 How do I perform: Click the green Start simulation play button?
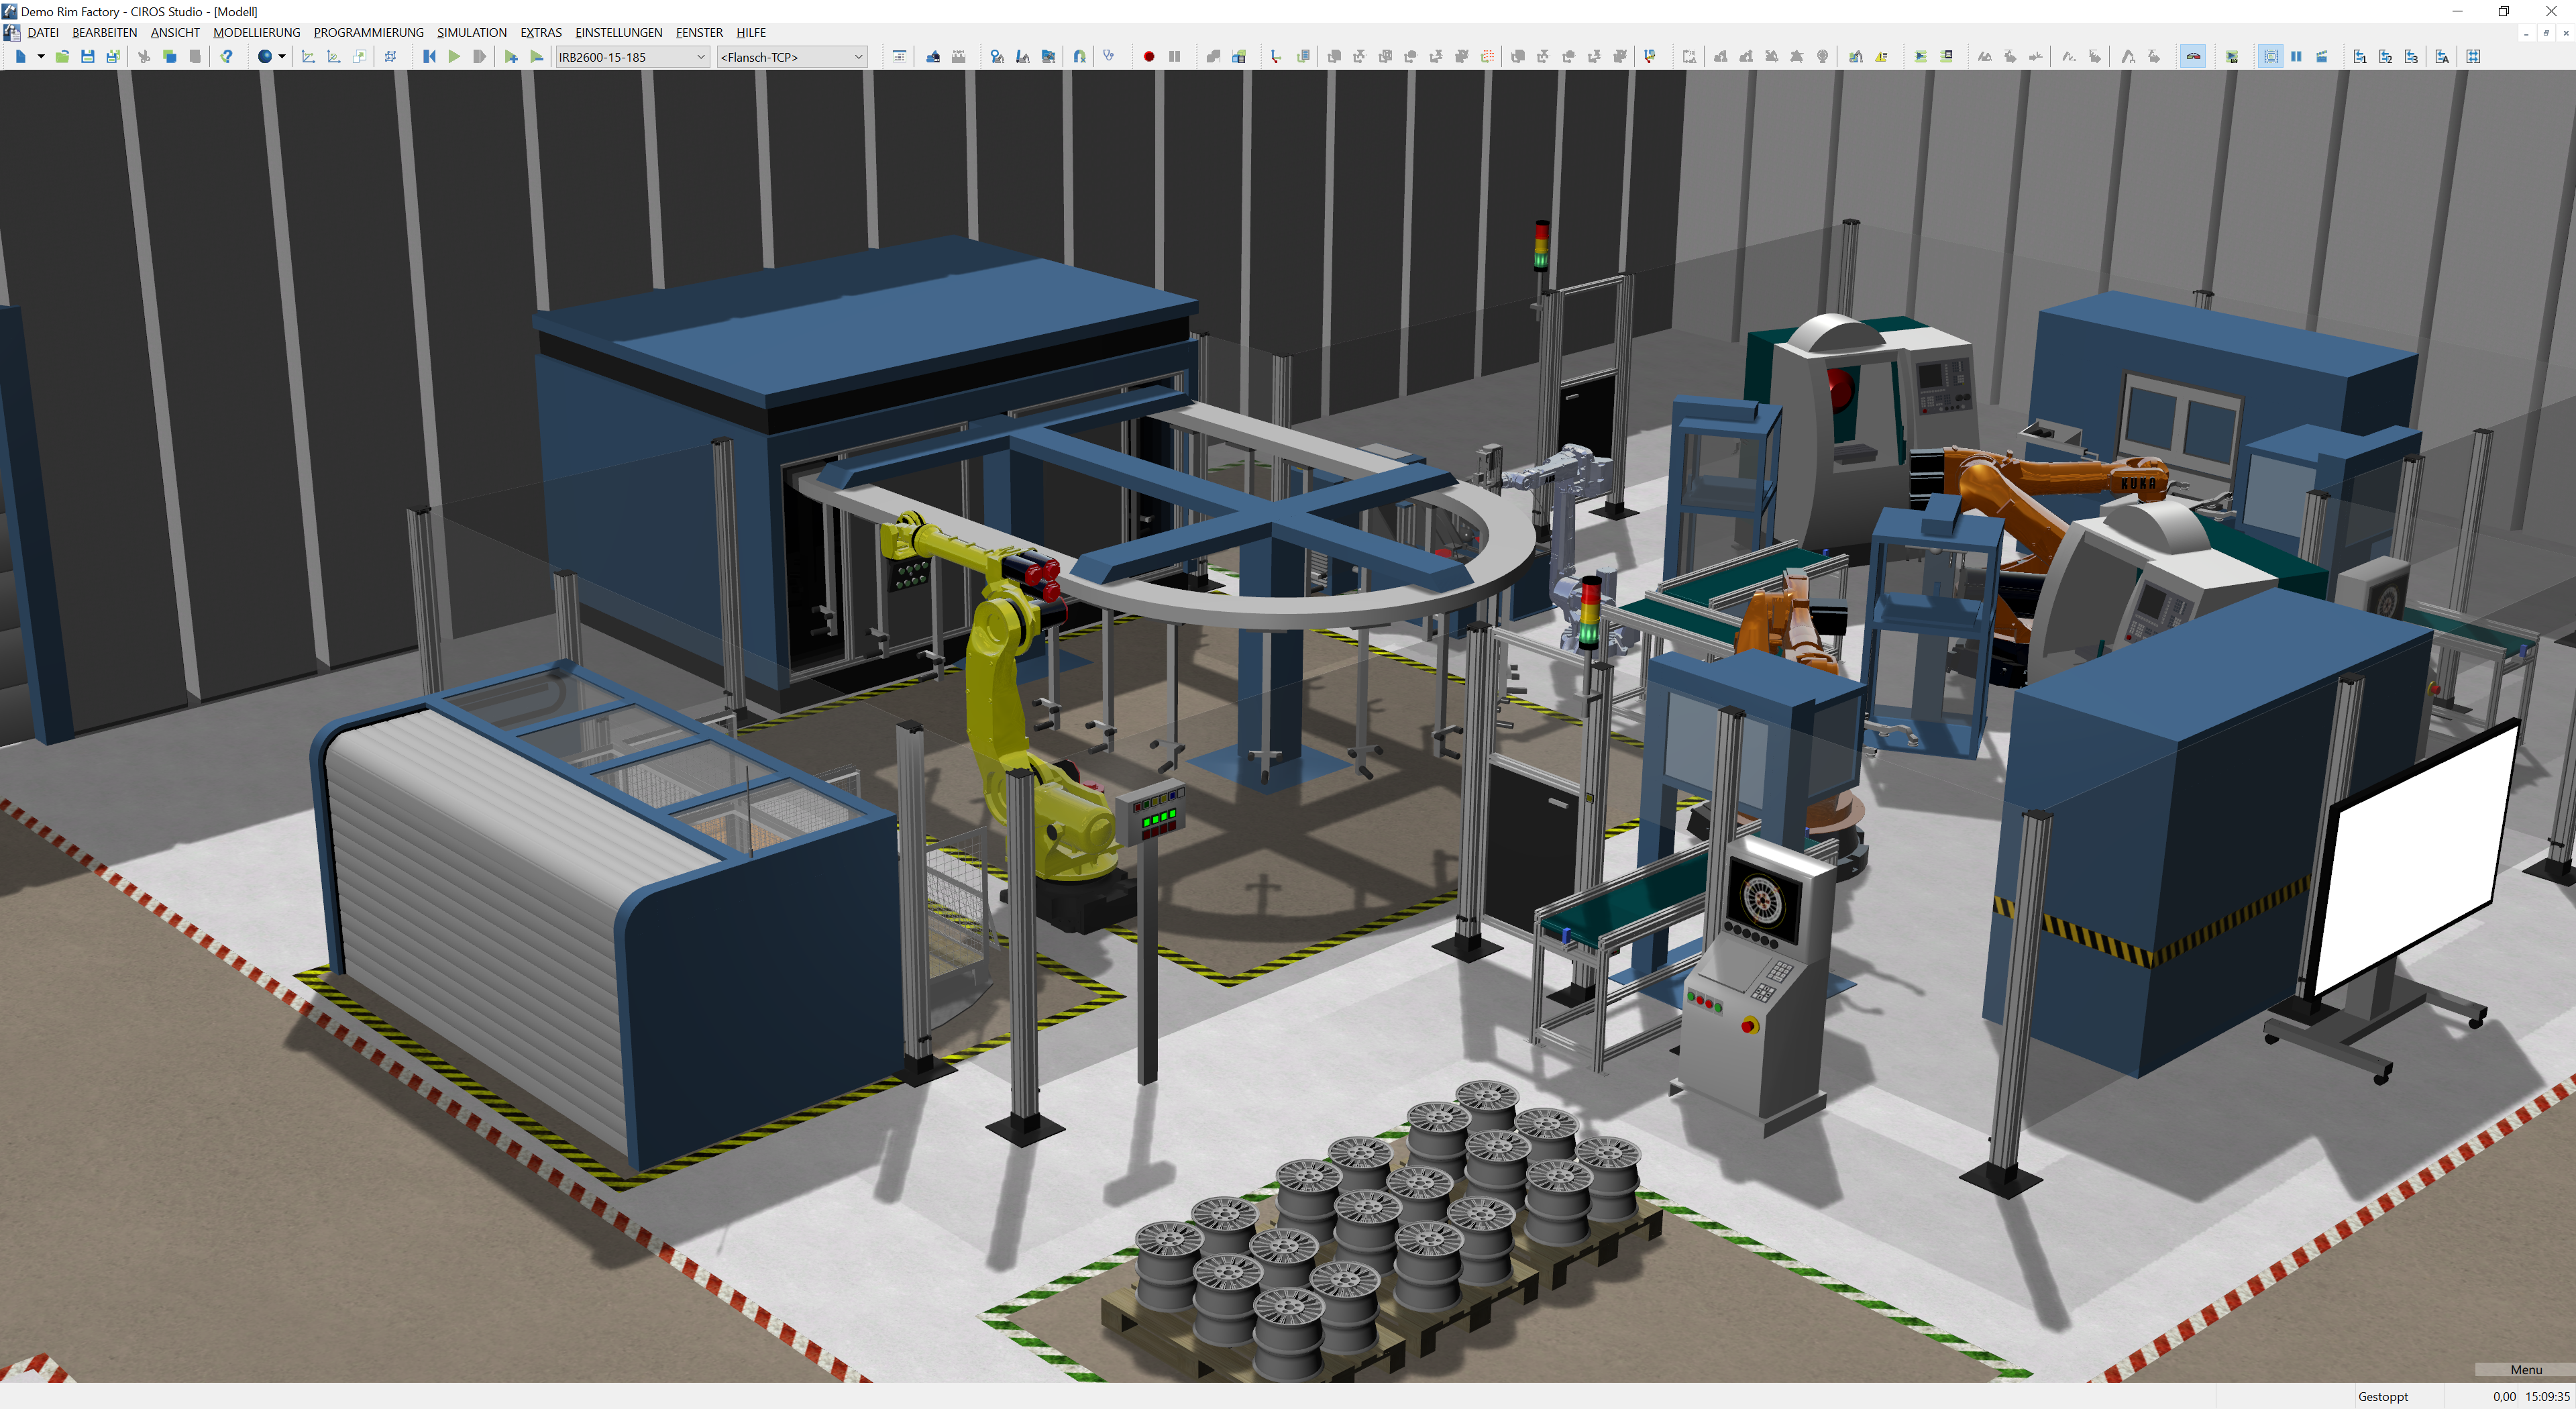point(454,57)
